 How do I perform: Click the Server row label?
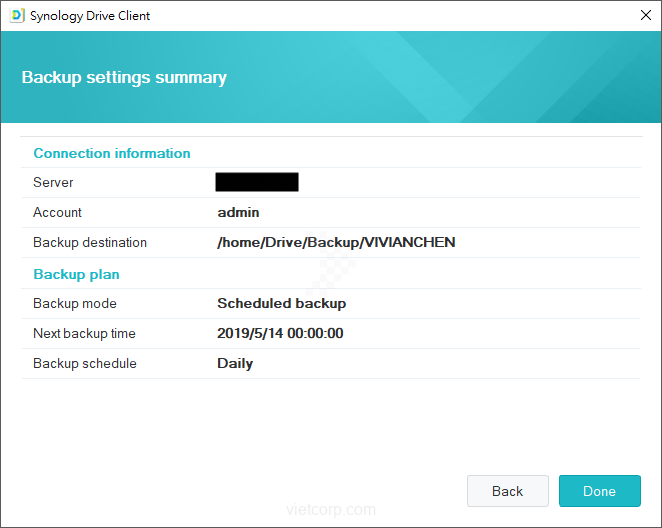(x=53, y=183)
